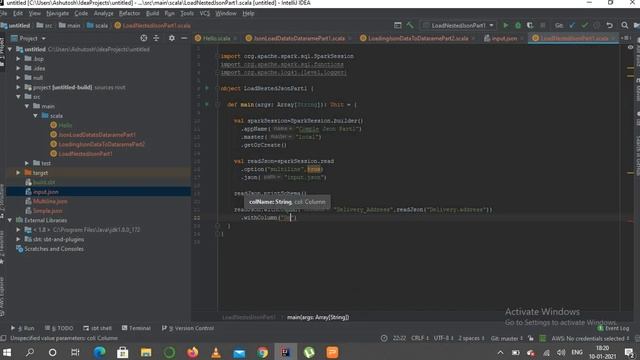Run with coverage icon in toolbar
The width and height of the screenshot is (640, 360).
[x=530, y=25]
